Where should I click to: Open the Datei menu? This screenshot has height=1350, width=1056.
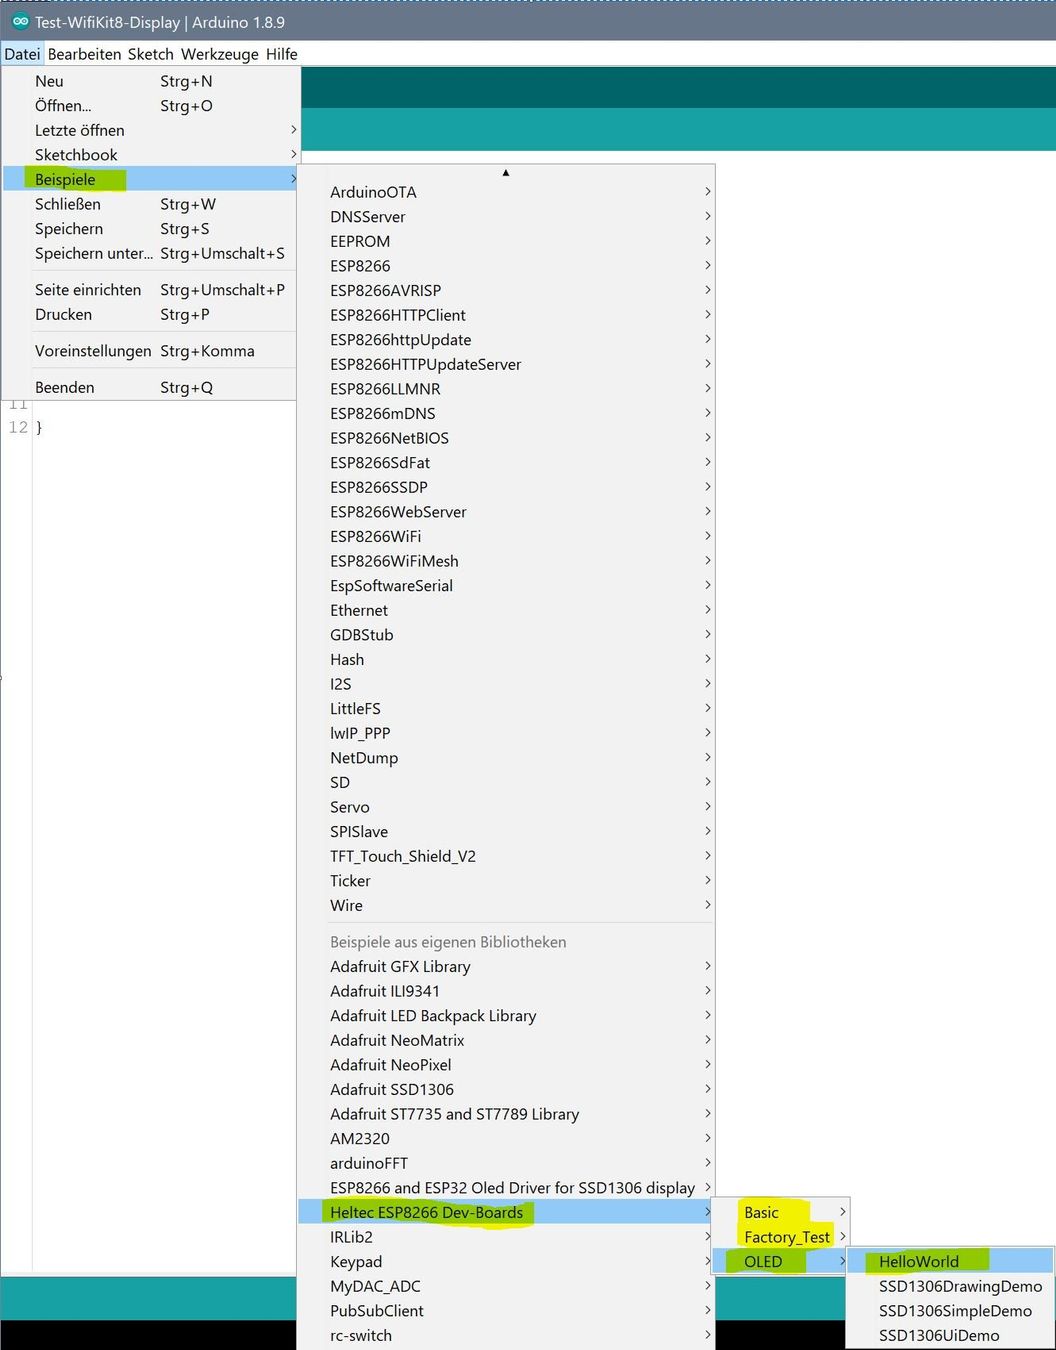pyautogui.click(x=22, y=54)
